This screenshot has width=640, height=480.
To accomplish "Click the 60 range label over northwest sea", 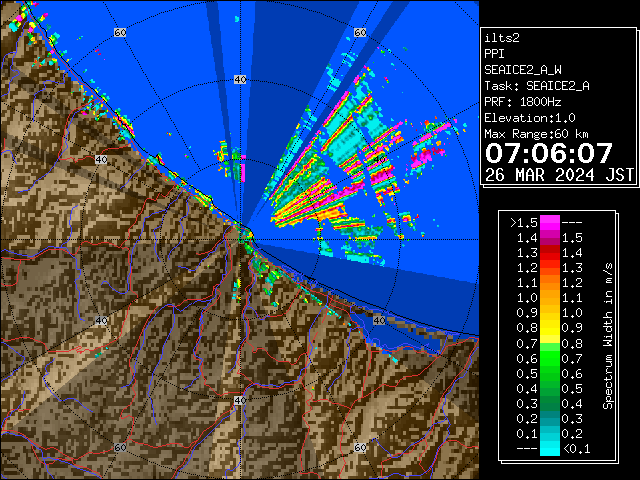I will 120,32.
